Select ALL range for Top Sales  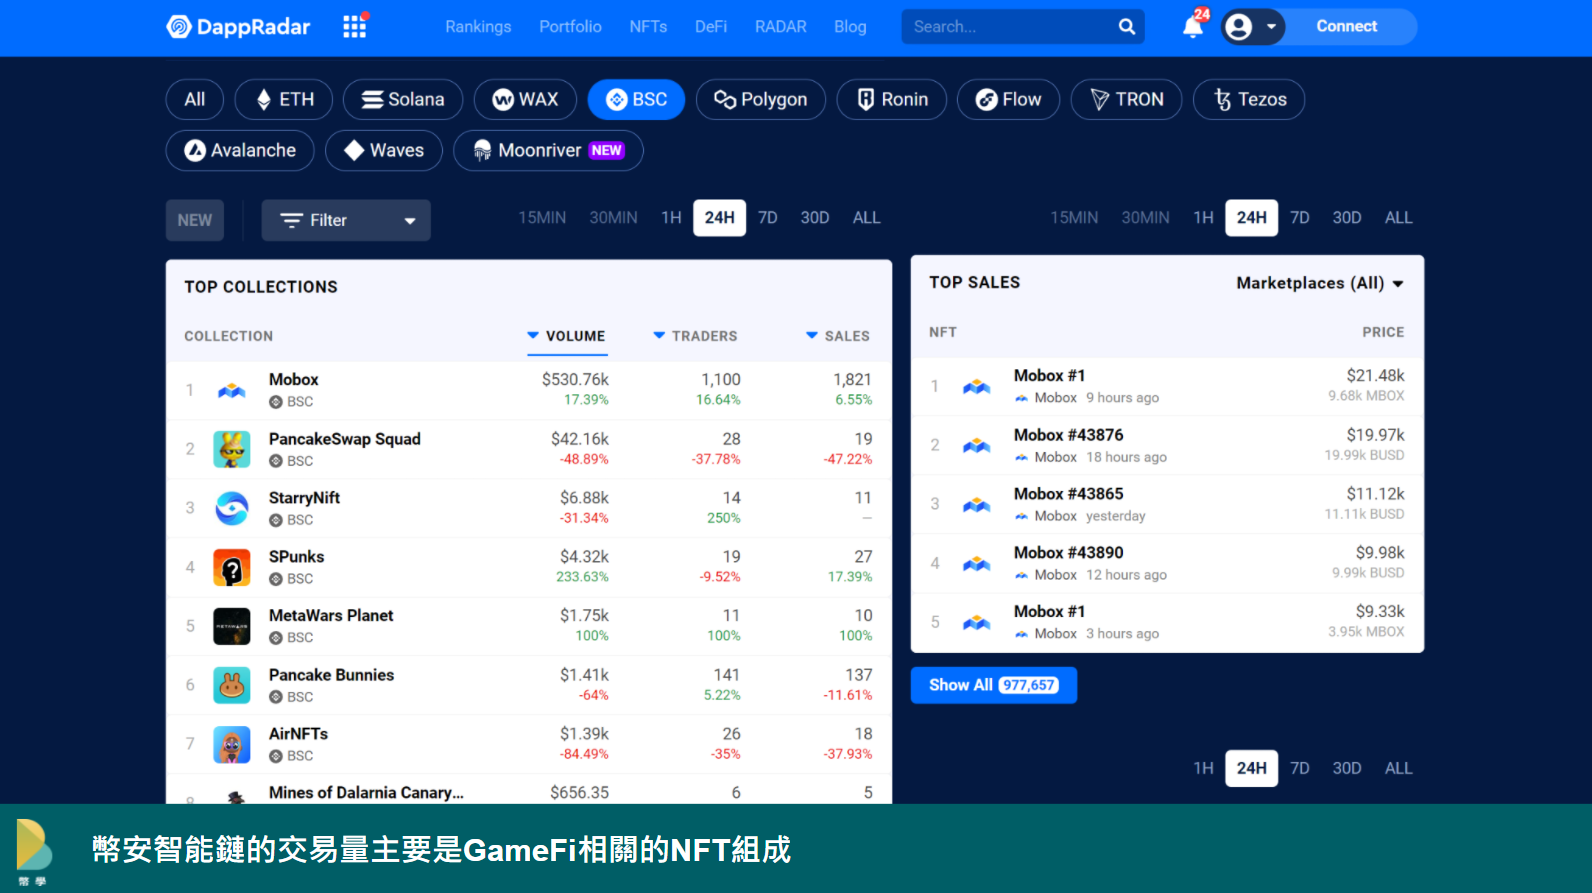click(x=1398, y=218)
